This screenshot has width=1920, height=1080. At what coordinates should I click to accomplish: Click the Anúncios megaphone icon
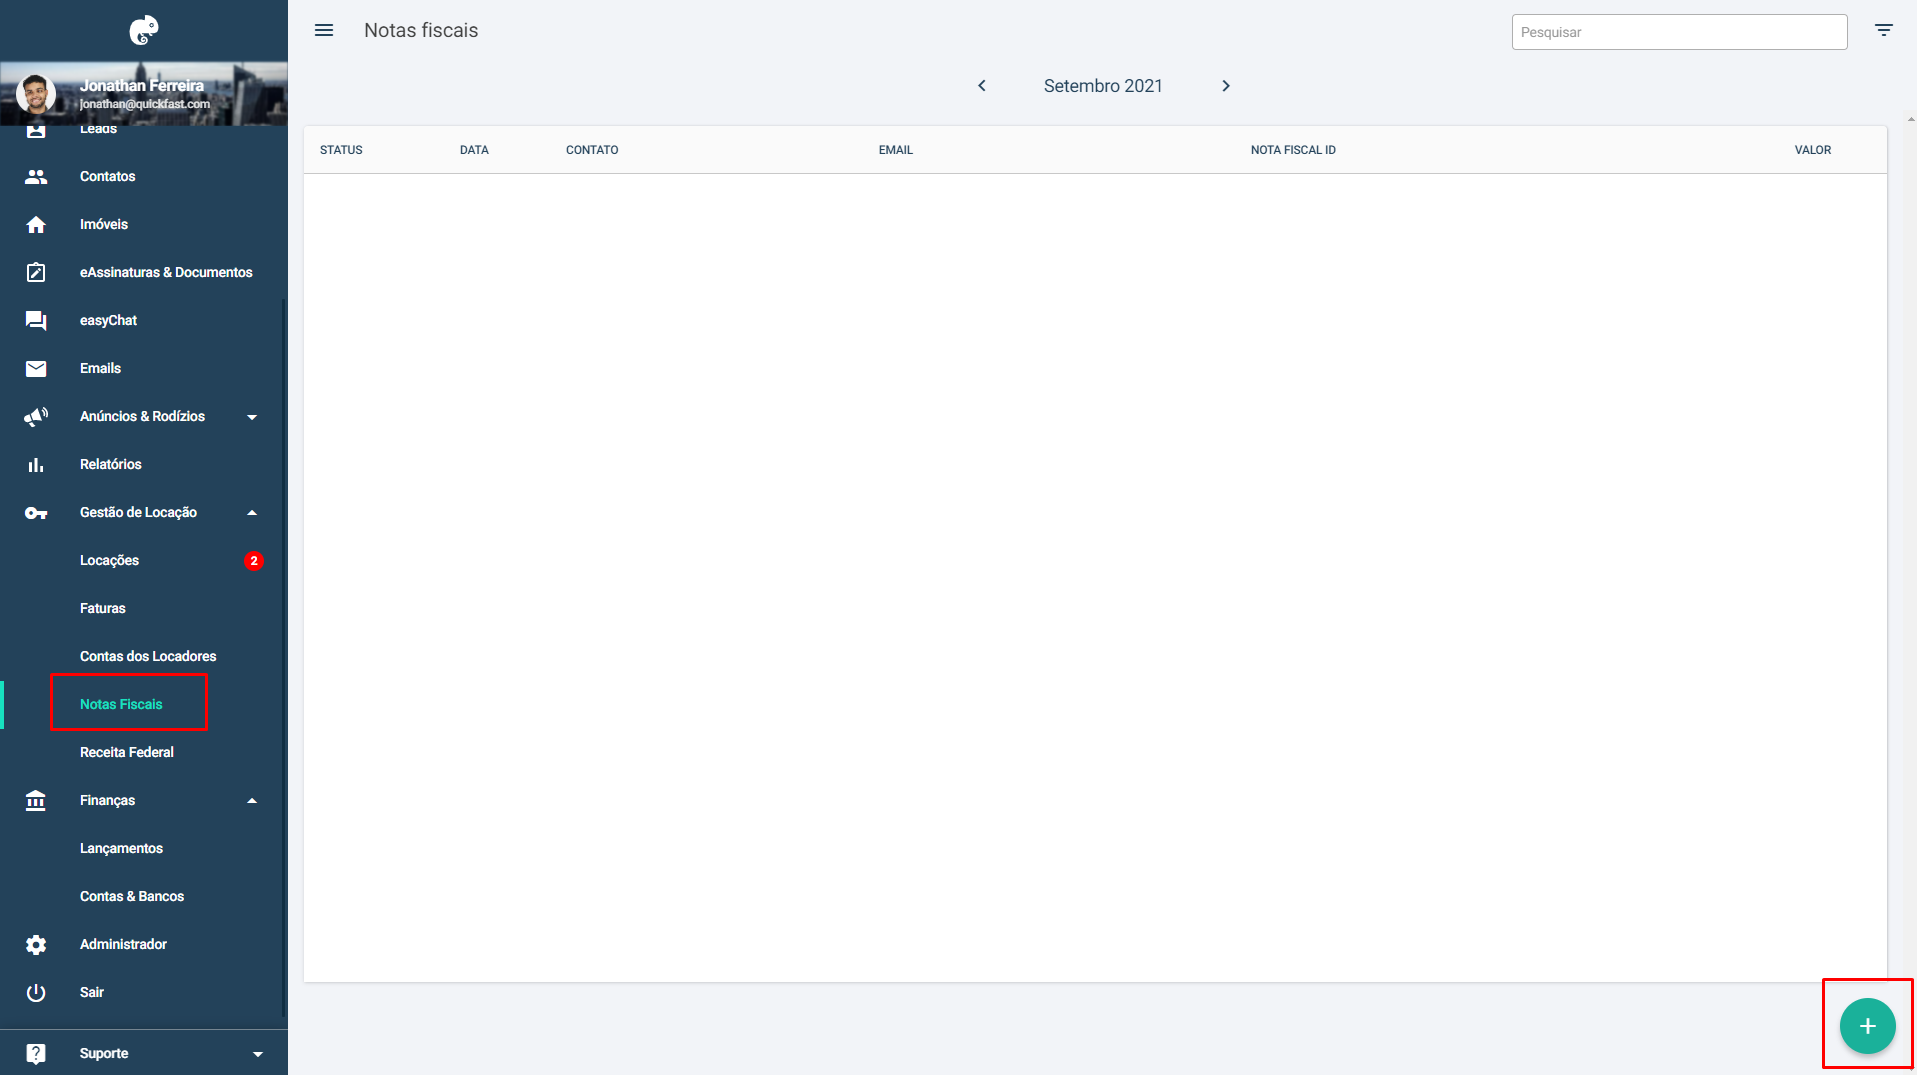(36, 417)
